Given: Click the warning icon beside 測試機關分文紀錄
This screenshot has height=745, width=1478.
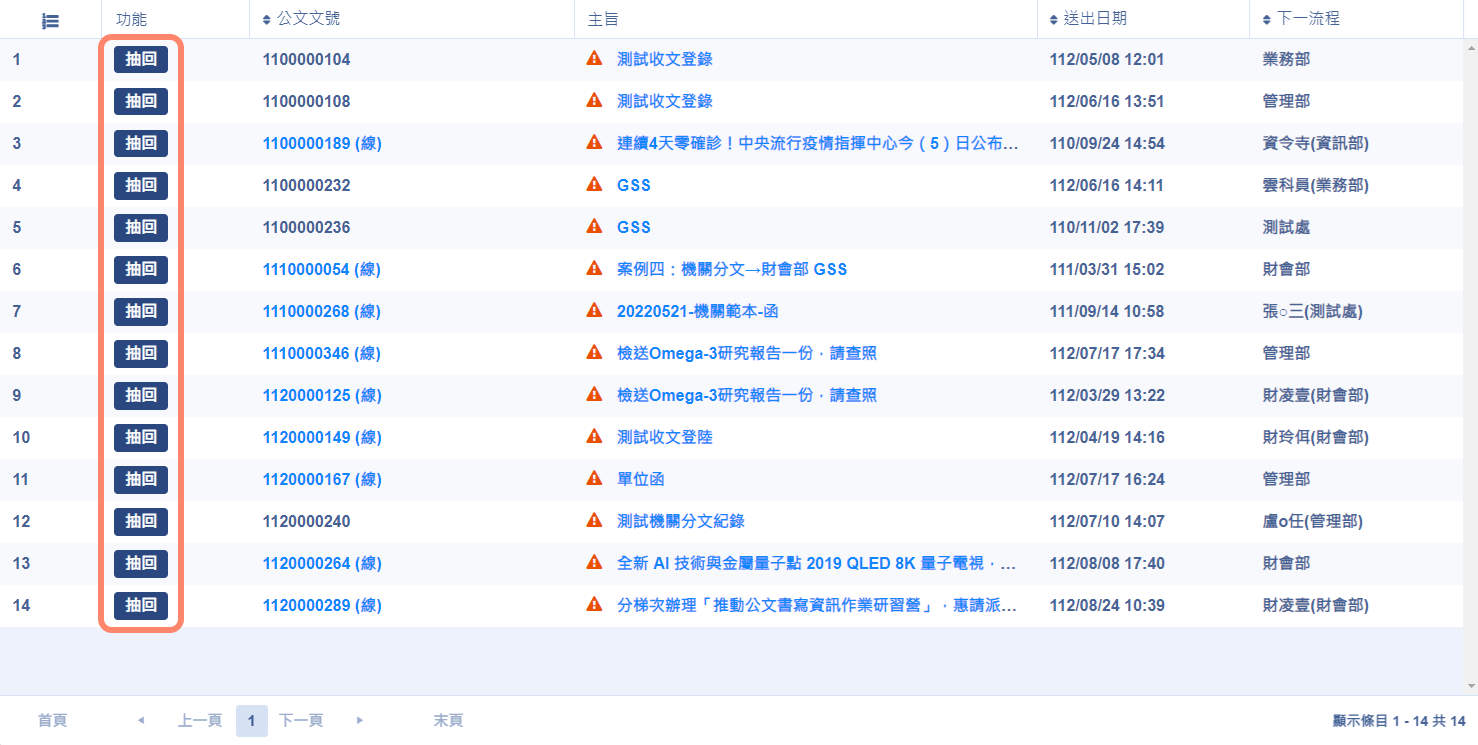Looking at the screenshot, I should click(594, 521).
